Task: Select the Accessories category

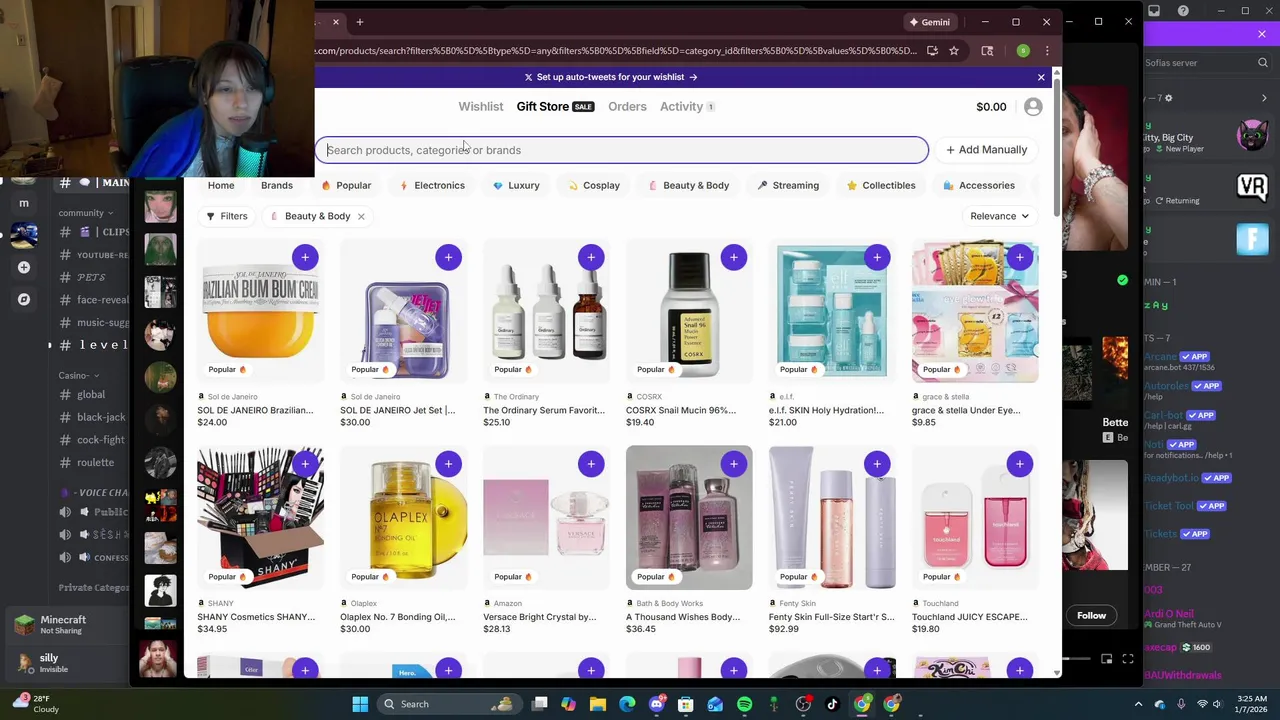Action: 979,185
